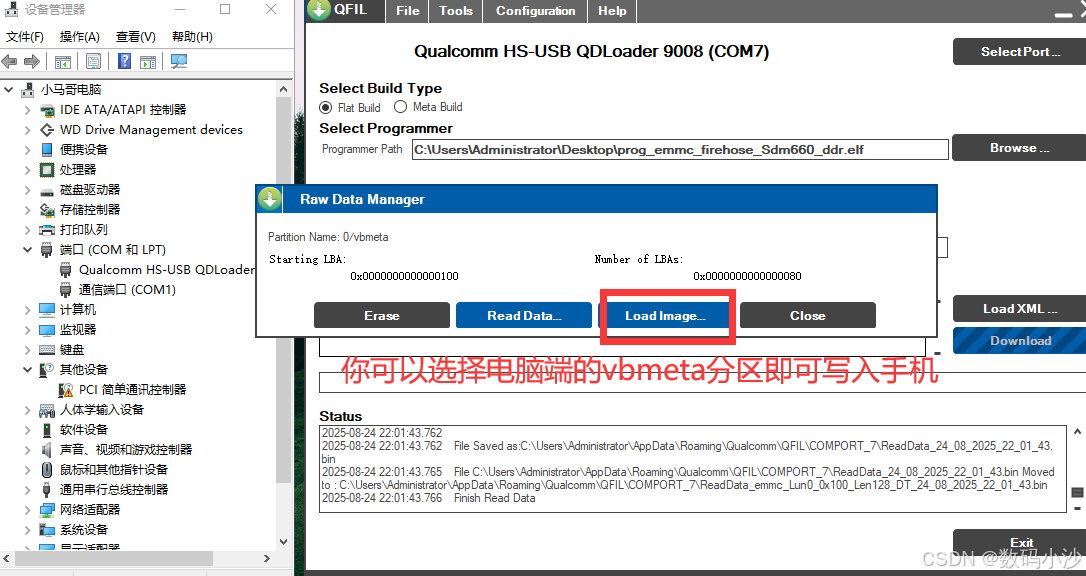This screenshot has width=1086, height=576.
Task: Click the Forward arrow in Device Manager toolbar
Action: pyautogui.click(x=32, y=62)
